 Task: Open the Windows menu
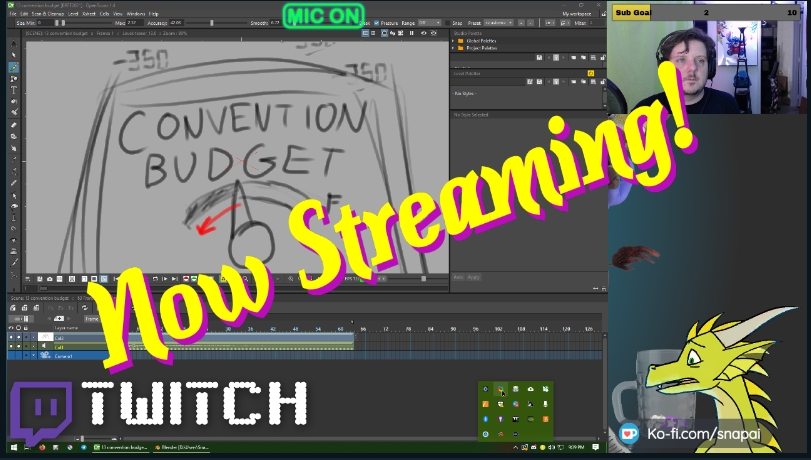coord(136,14)
